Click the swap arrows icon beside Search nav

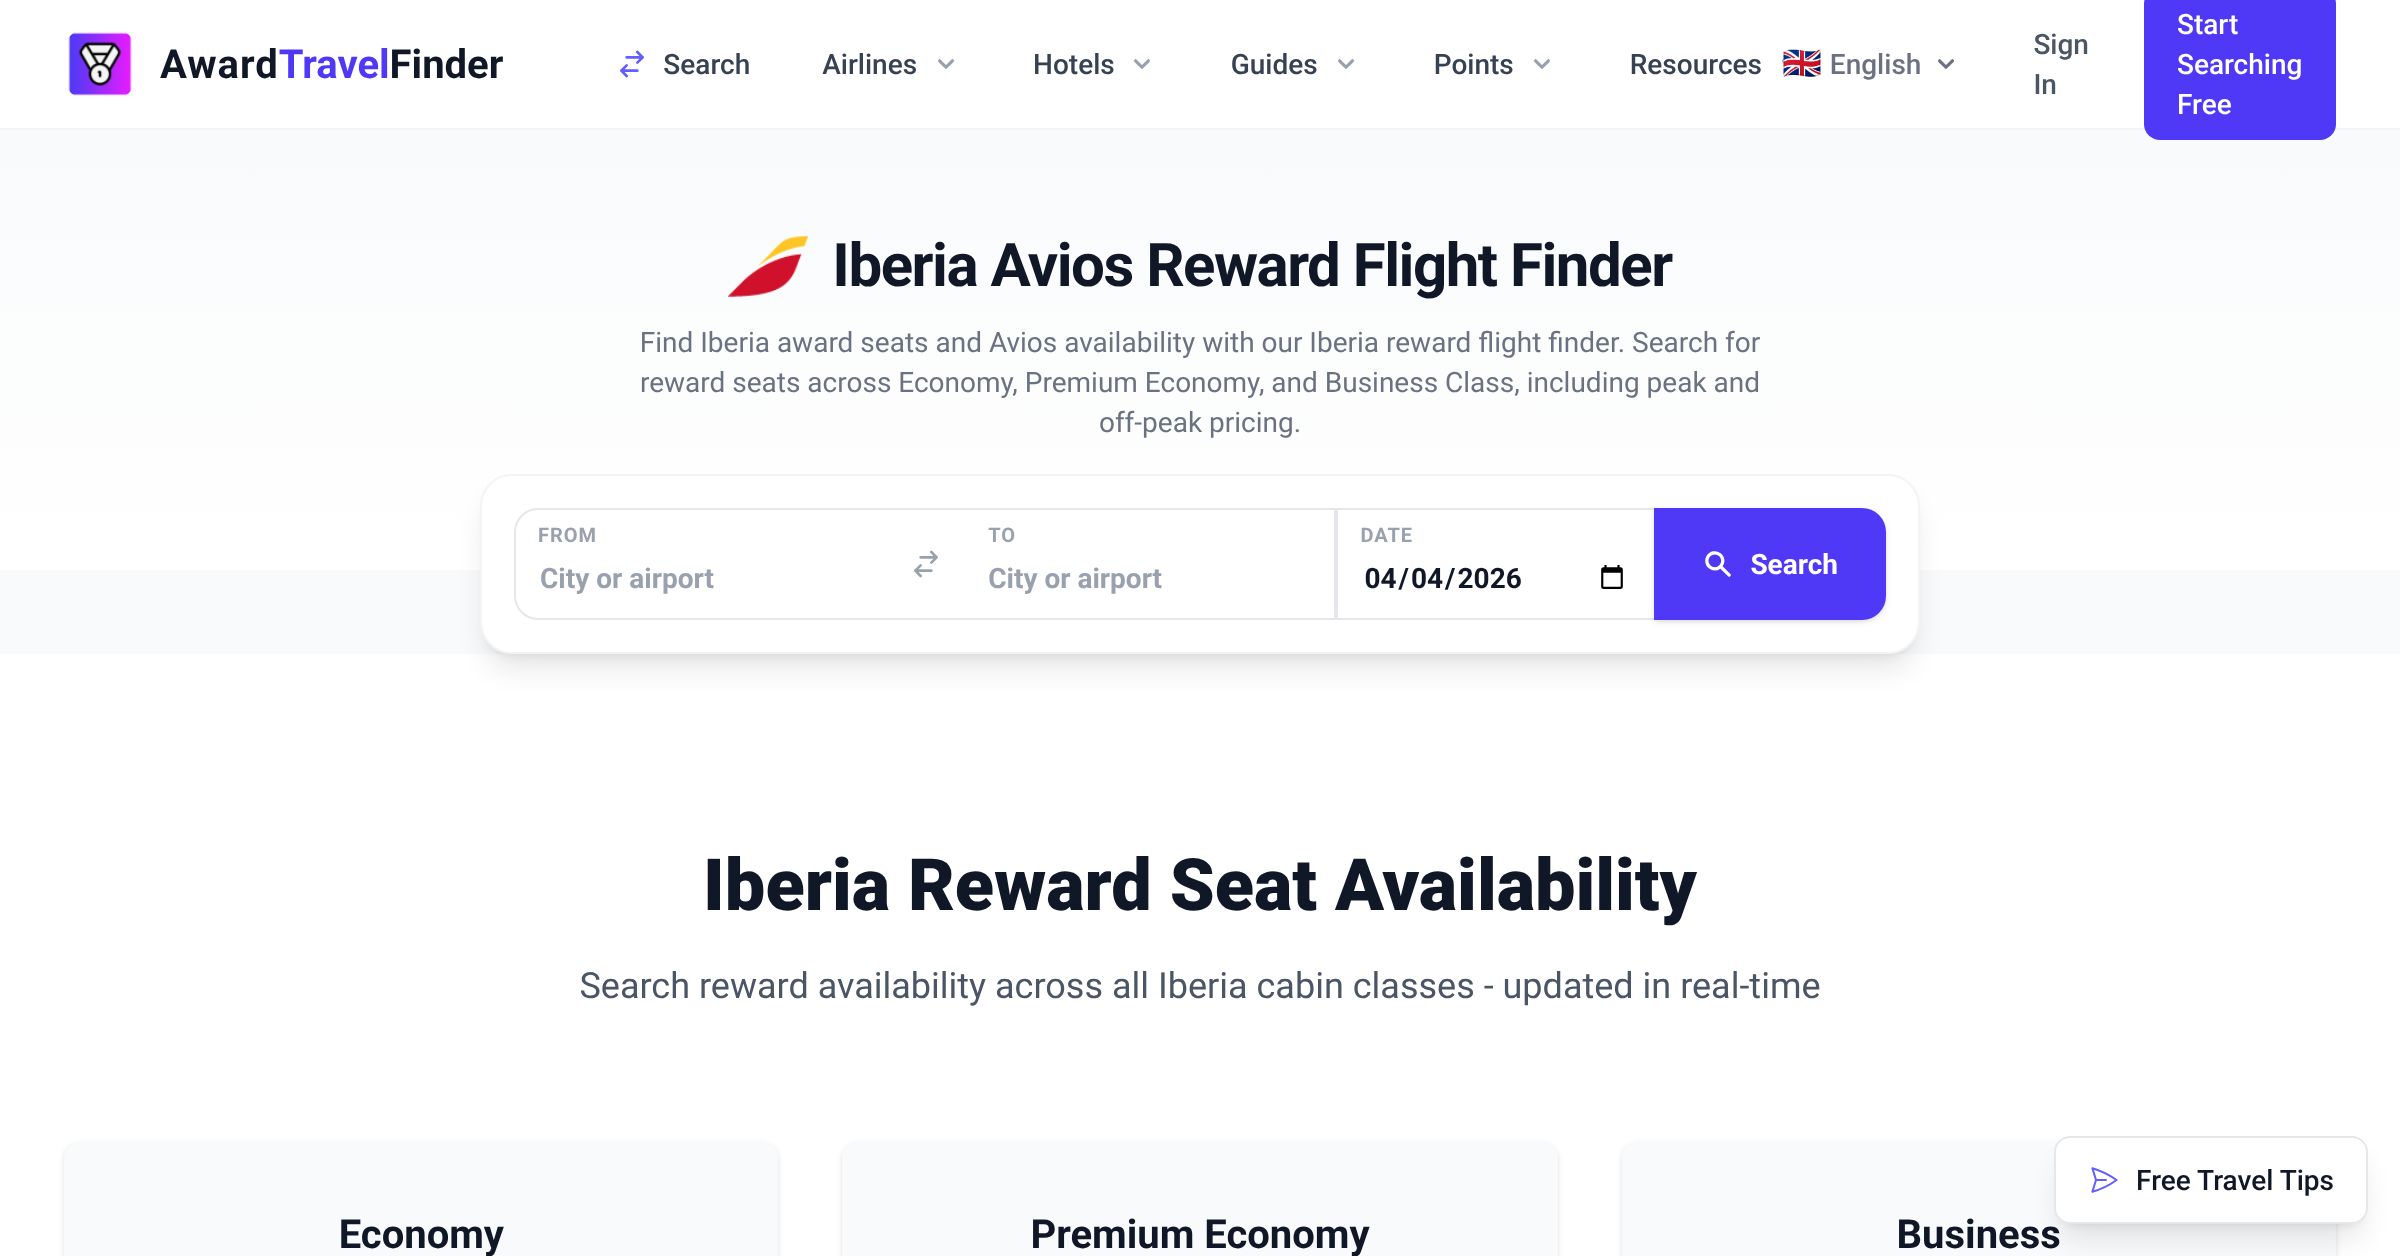pyautogui.click(x=632, y=65)
